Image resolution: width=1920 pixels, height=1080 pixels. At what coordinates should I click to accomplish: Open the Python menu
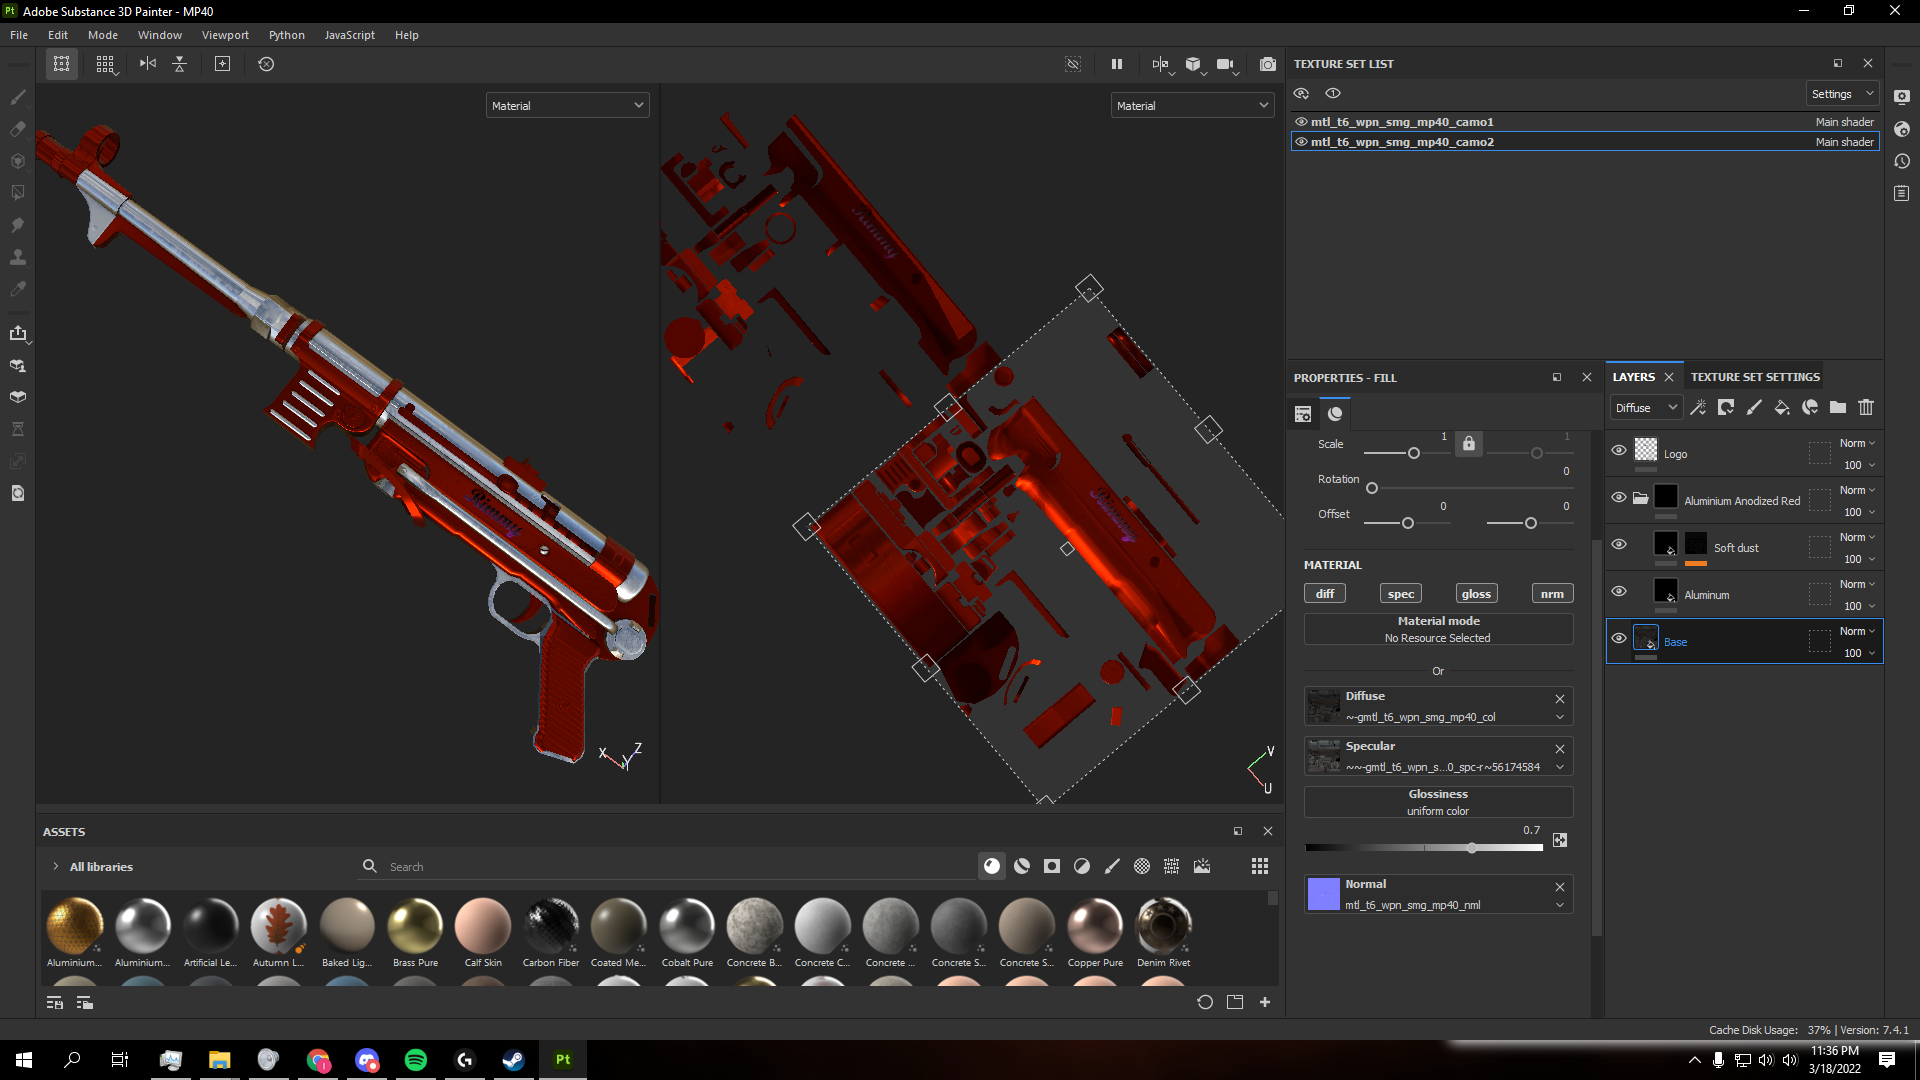pos(286,35)
